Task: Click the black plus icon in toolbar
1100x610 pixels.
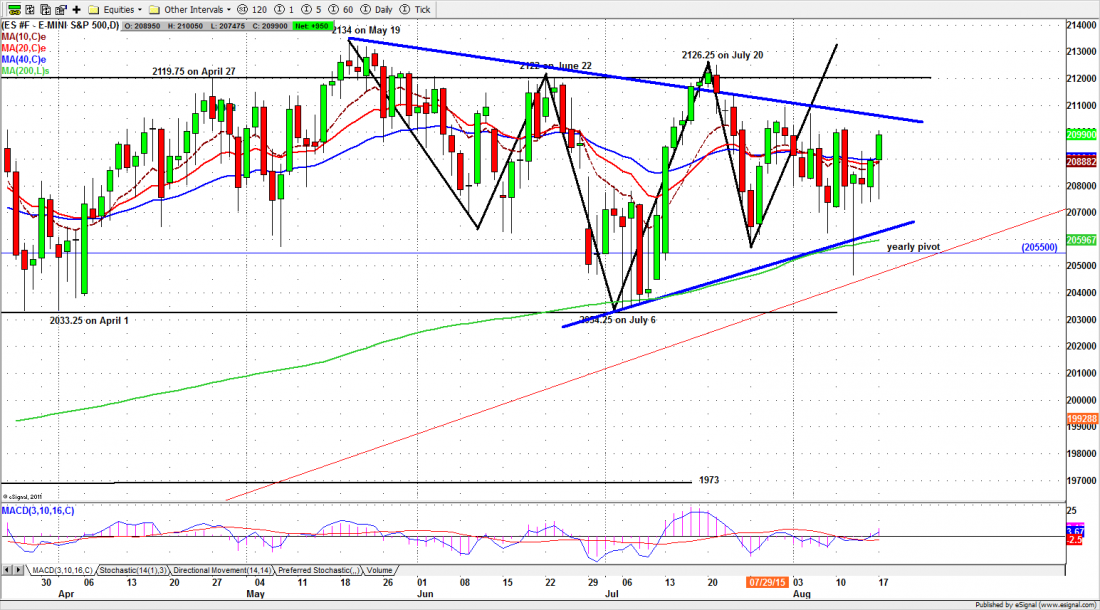Action: [x=76, y=8]
